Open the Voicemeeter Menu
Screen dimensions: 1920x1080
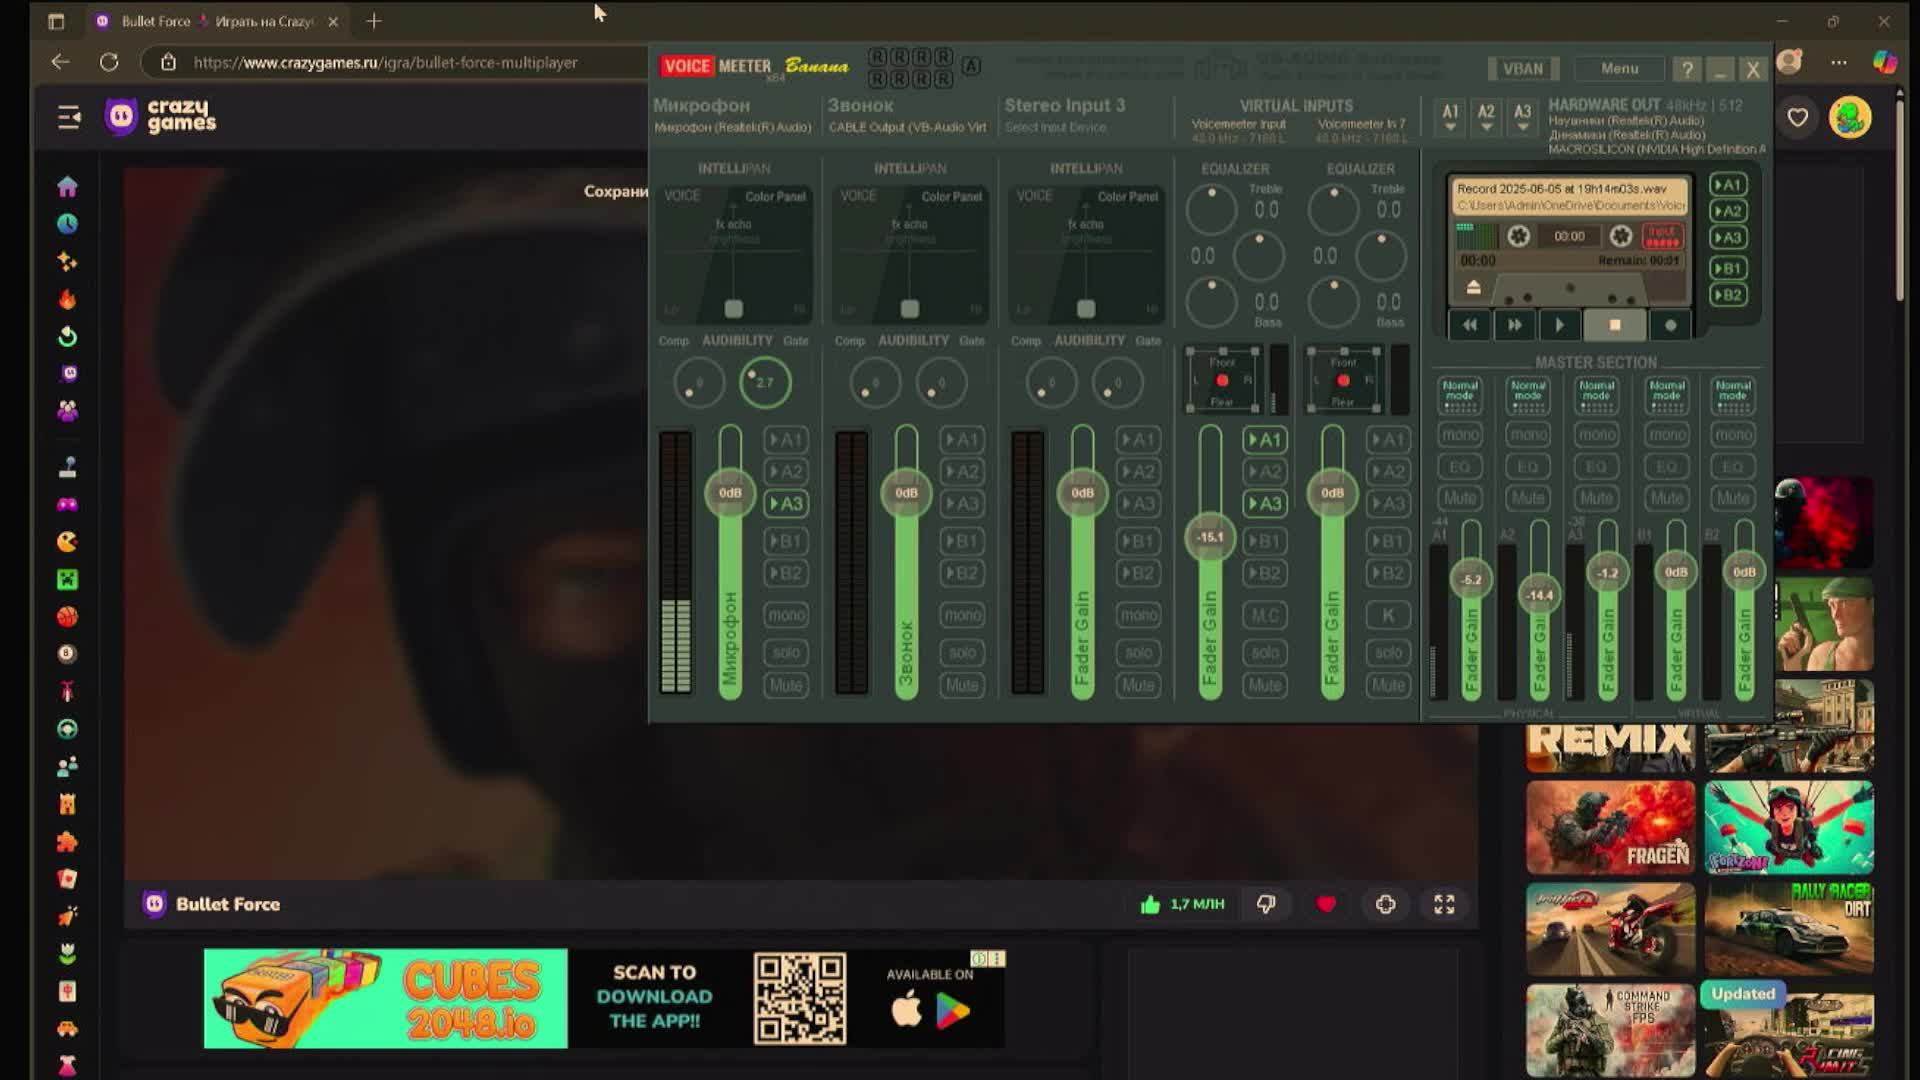[1619, 69]
